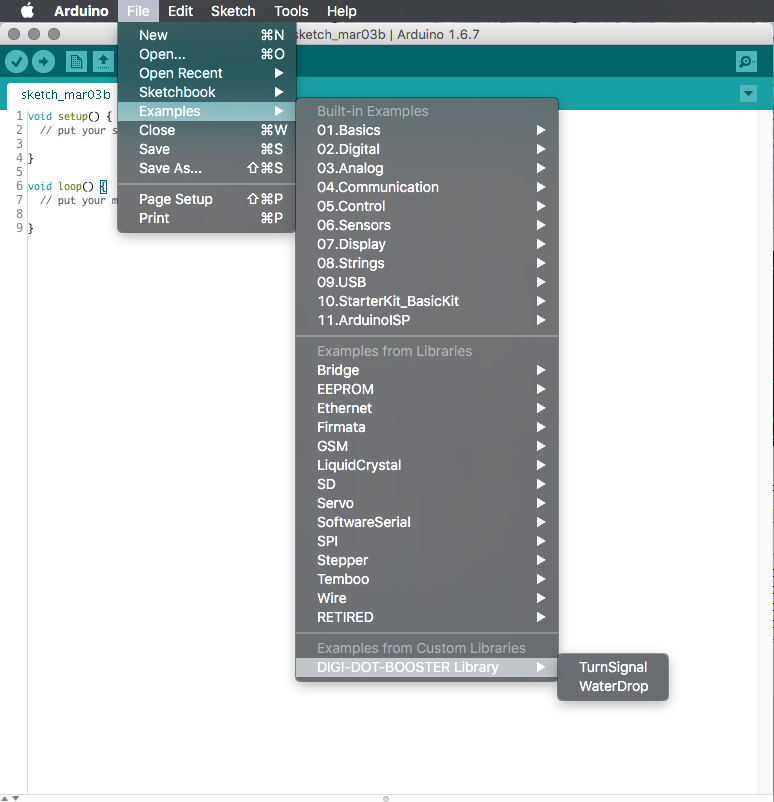This screenshot has height=802, width=774.
Task: Expand the 02.Digital examples submenu
Action: [427, 149]
